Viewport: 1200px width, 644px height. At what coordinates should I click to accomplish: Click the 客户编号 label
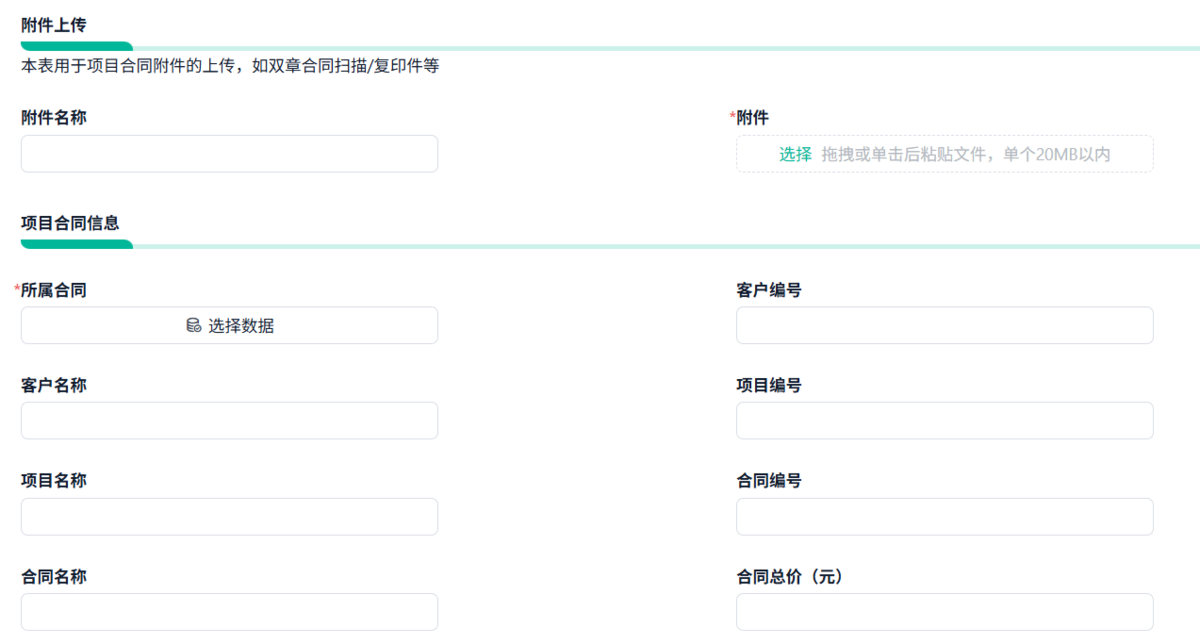coord(769,290)
